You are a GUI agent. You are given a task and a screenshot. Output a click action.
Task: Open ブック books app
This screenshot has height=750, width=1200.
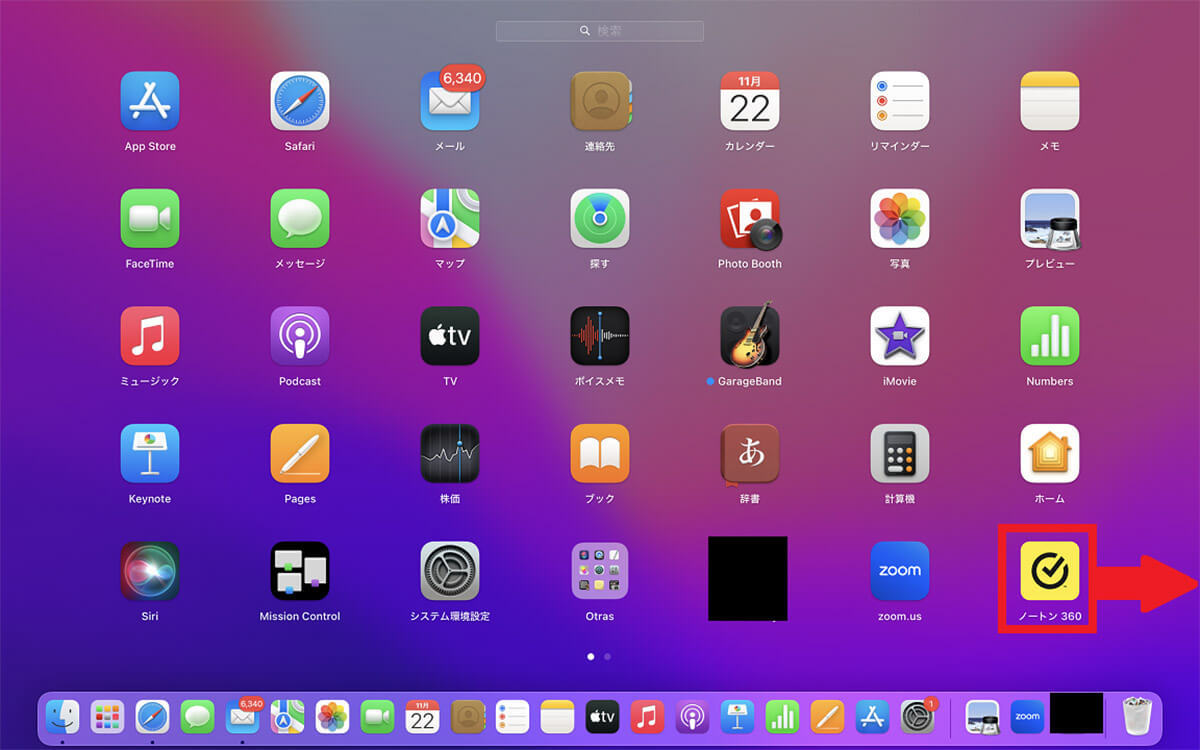(x=600, y=453)
